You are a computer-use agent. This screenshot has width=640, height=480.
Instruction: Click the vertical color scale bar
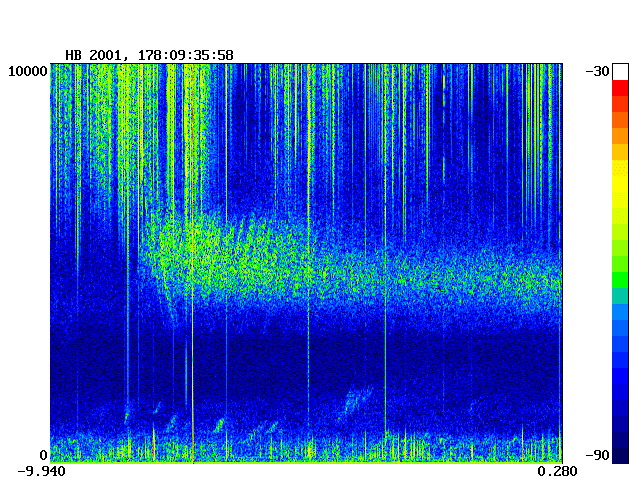(x=621, y=260)
